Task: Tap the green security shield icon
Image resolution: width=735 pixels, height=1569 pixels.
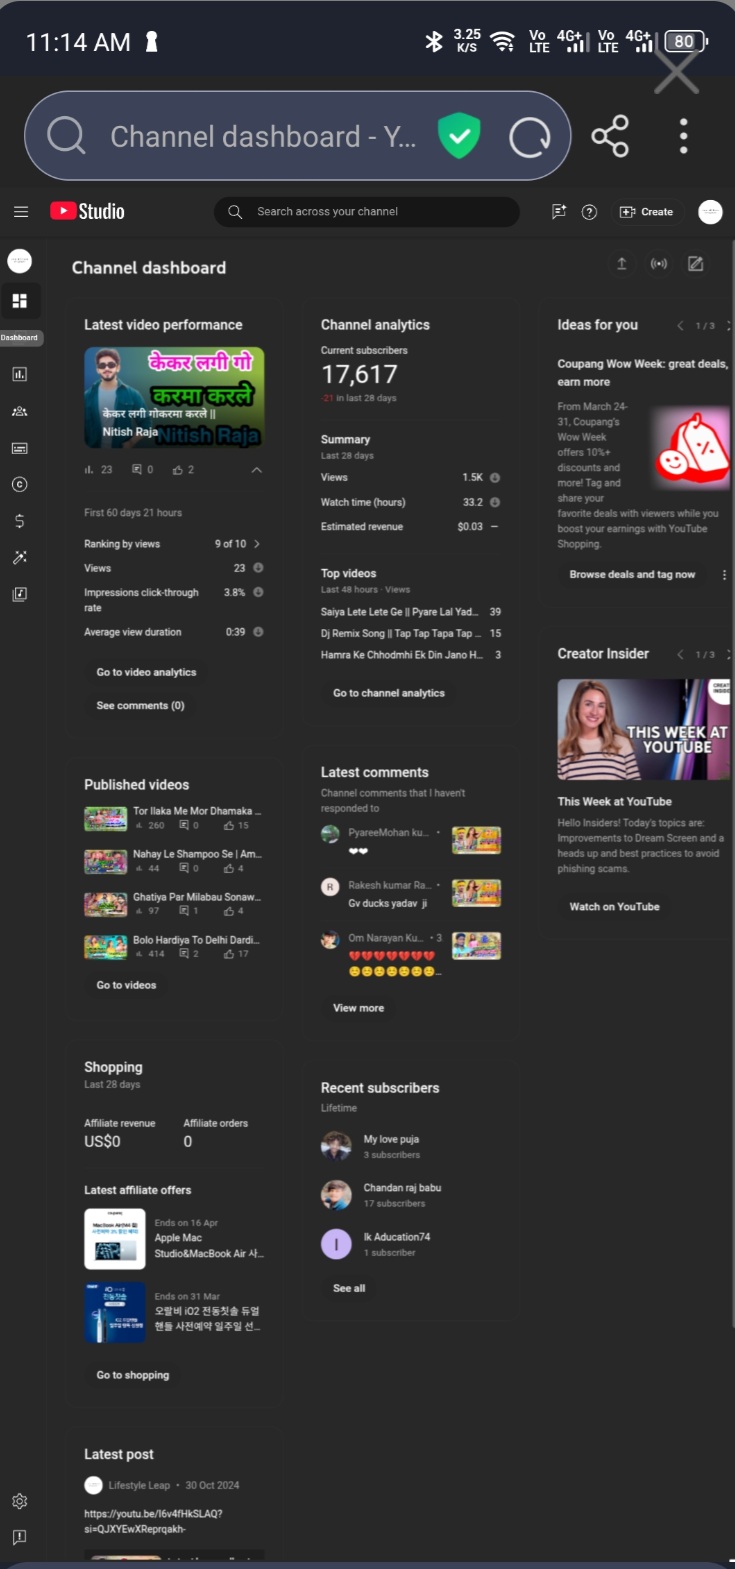Action: click(460, 136)
